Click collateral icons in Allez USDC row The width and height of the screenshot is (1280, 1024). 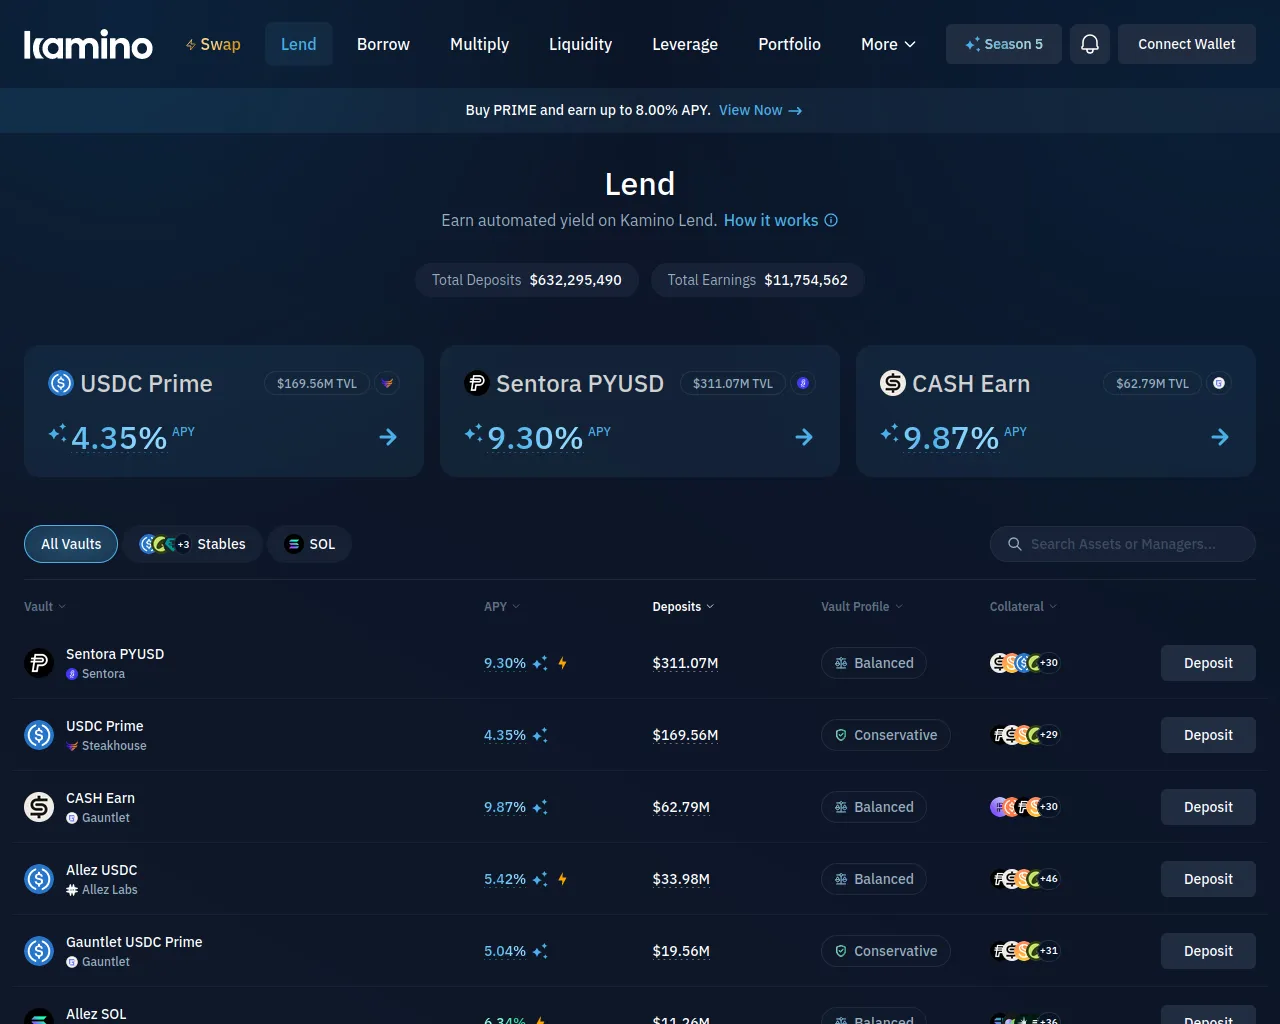(1025, 879)
